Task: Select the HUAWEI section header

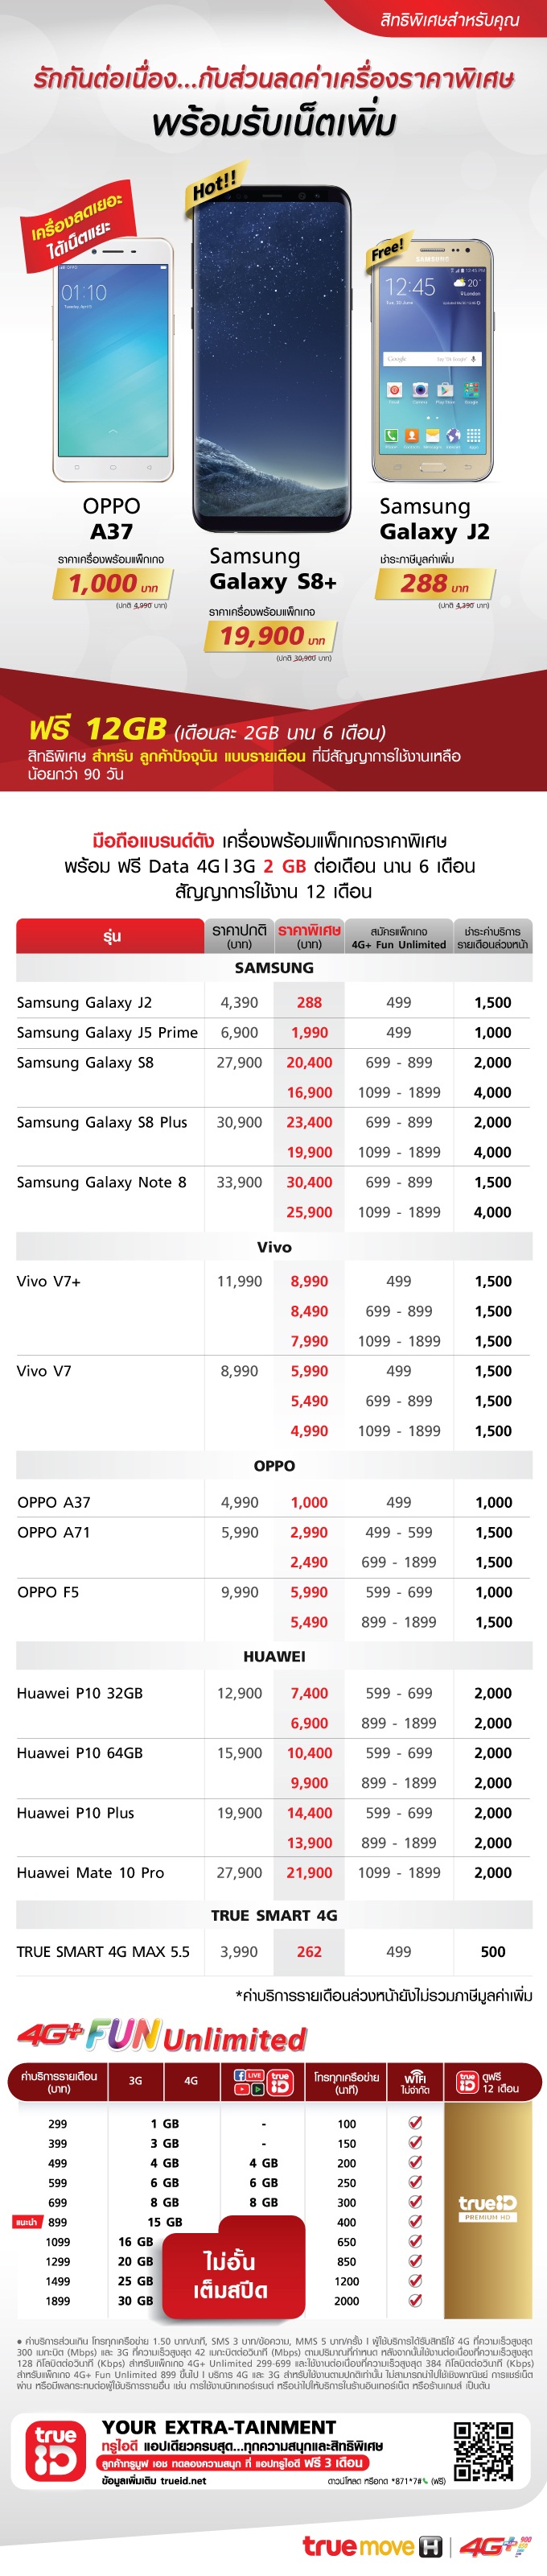Action: click(x=274, y=1656)
